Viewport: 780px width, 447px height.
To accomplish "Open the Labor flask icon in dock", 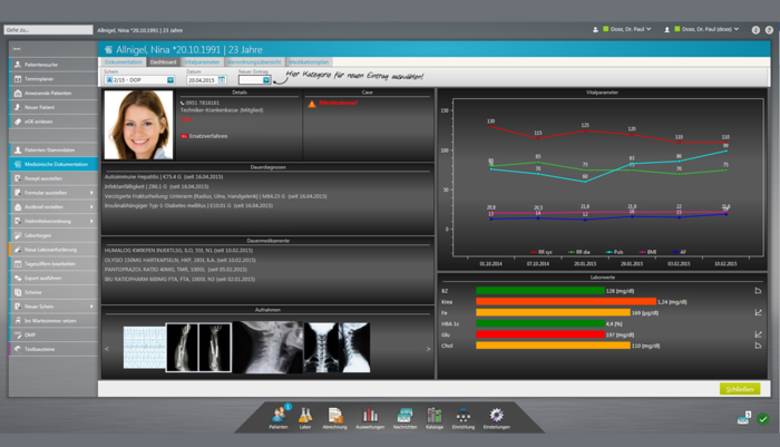I will point(305,414).
